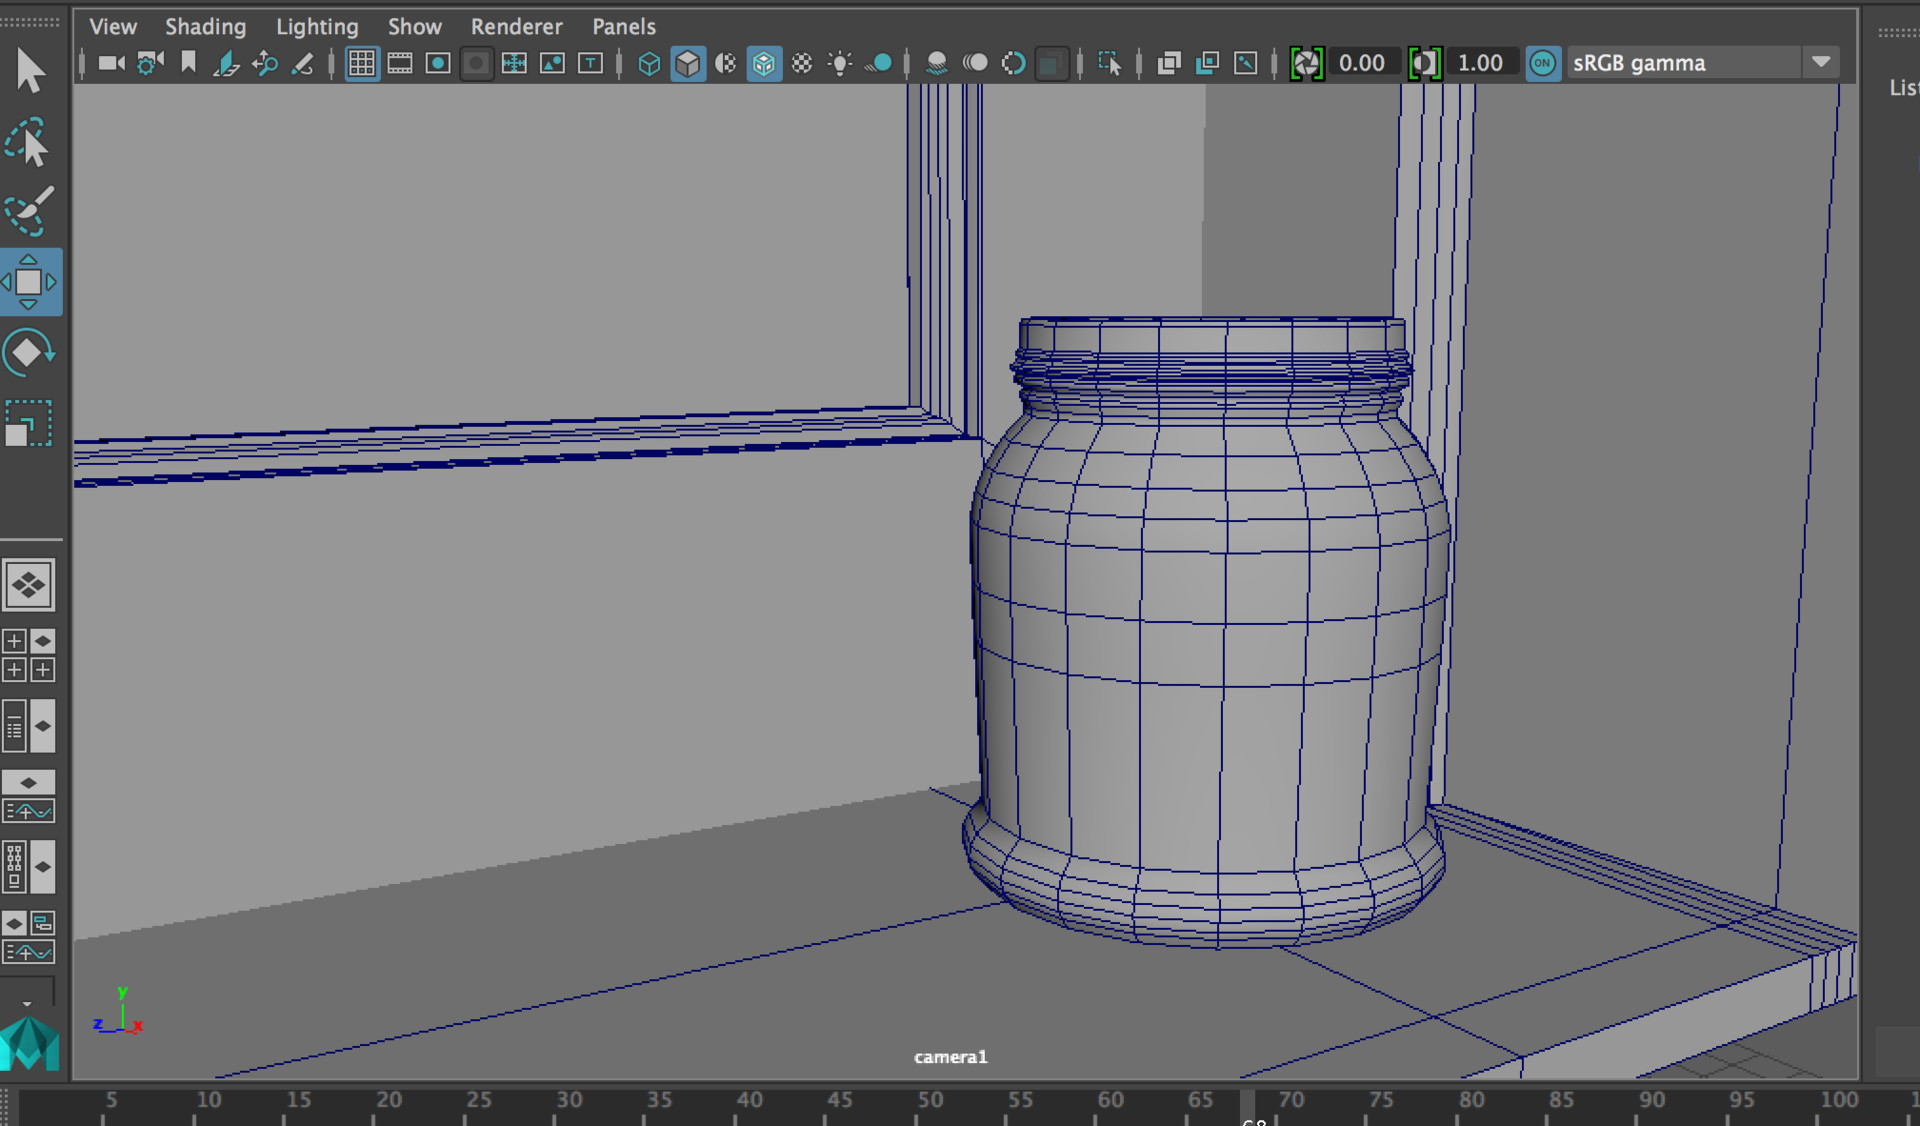Activate the Paint Selection tool
The image size is (1920, 1126).
[x=29, y=211]
